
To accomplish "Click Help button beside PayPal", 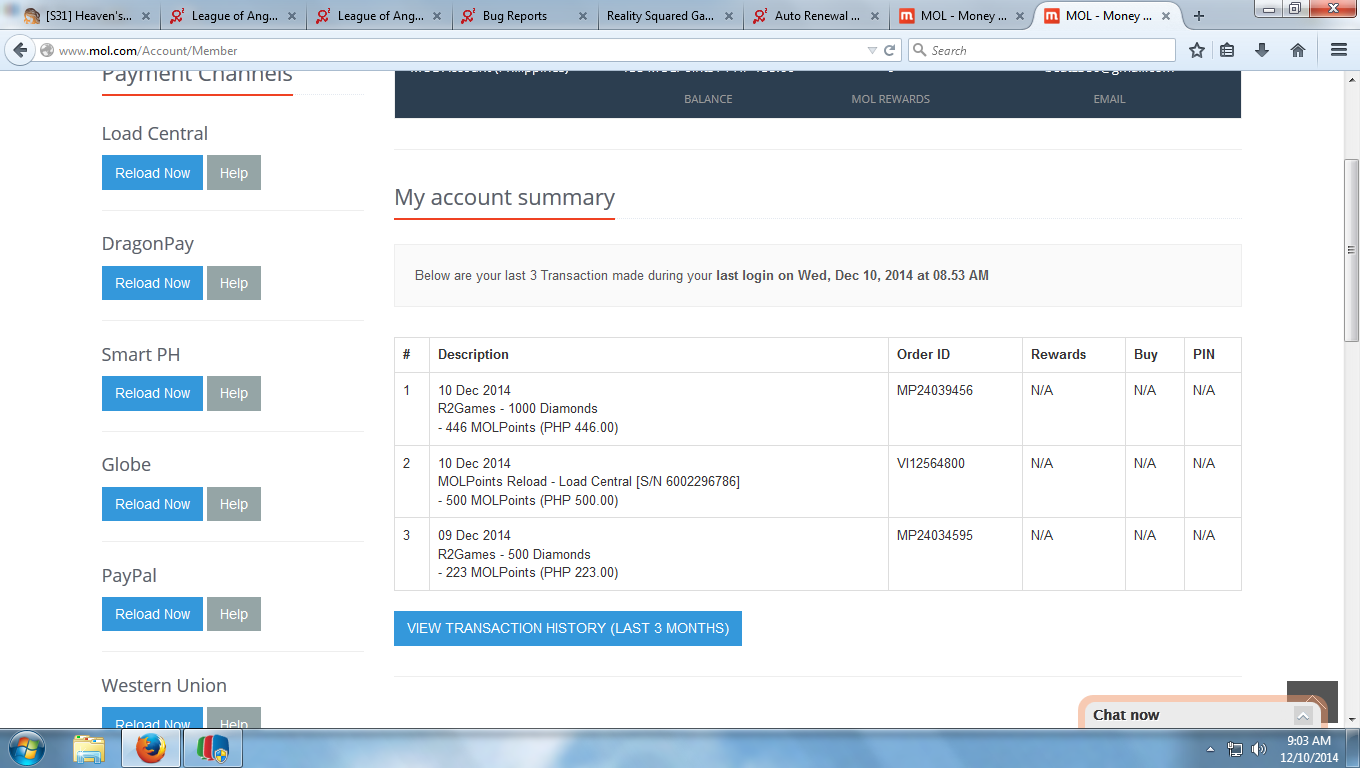I will 233,614.
